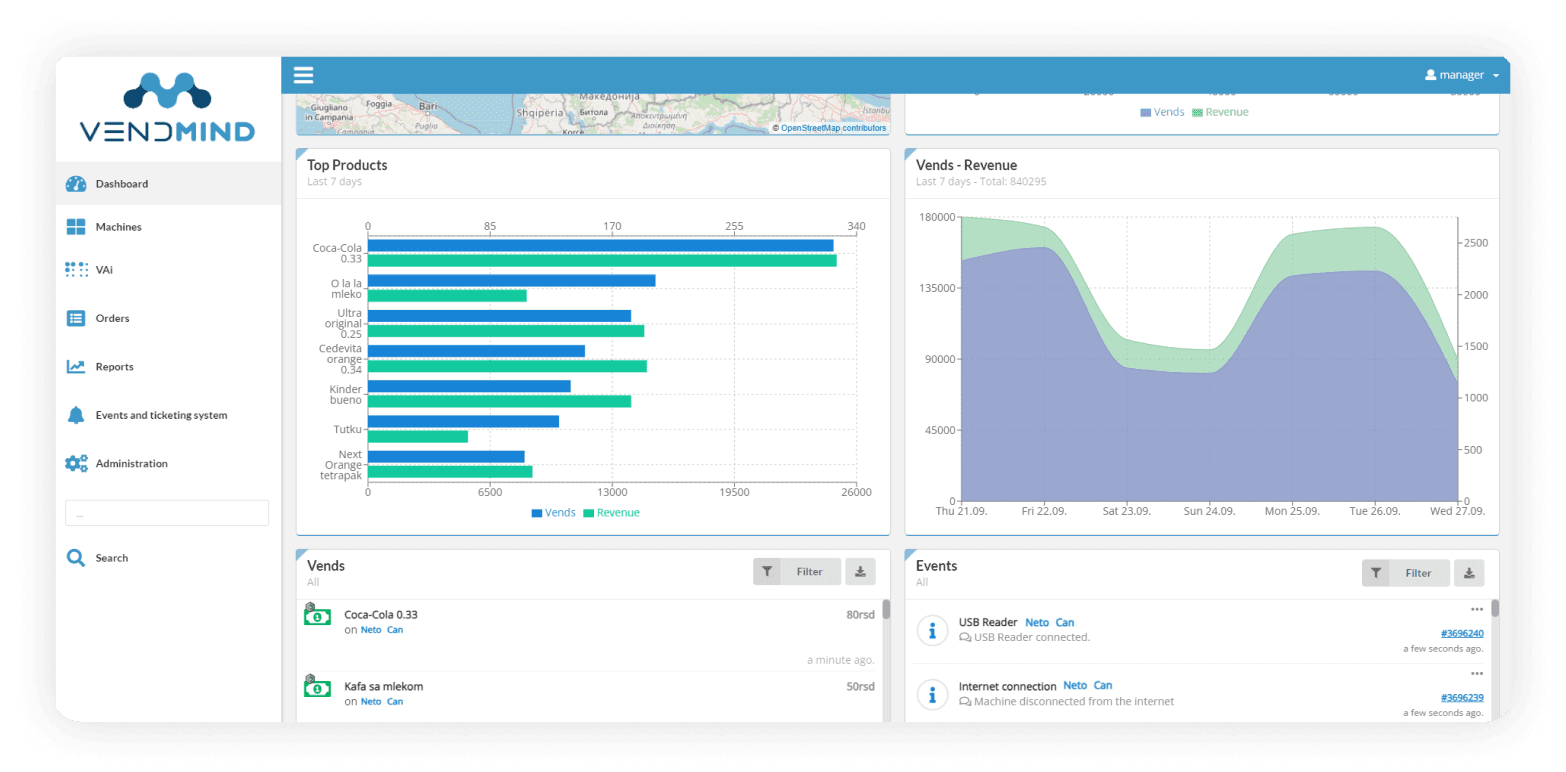Open the options dots for USB Reader event
Image resolution: width=1566 pixels, height=772 pixels.
pyautogui.click(x=1477, y=609)
